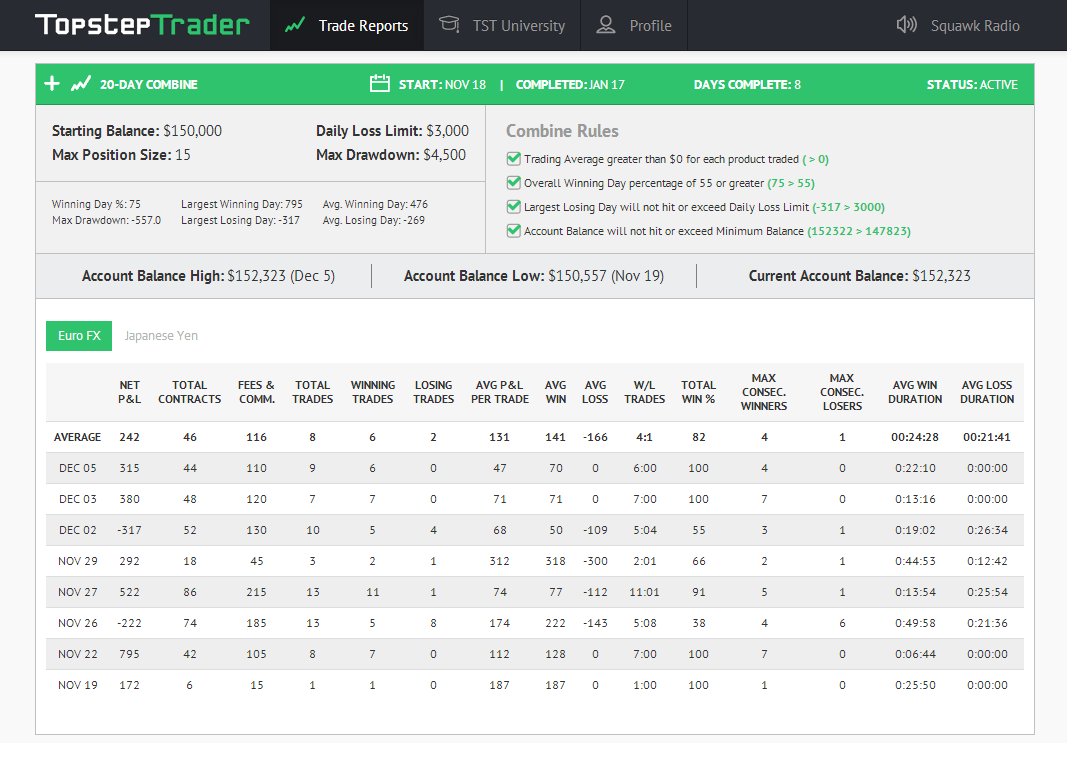Click the STATUS: ACTIVE label
The image size is (1067, 759).
point(972,84)
